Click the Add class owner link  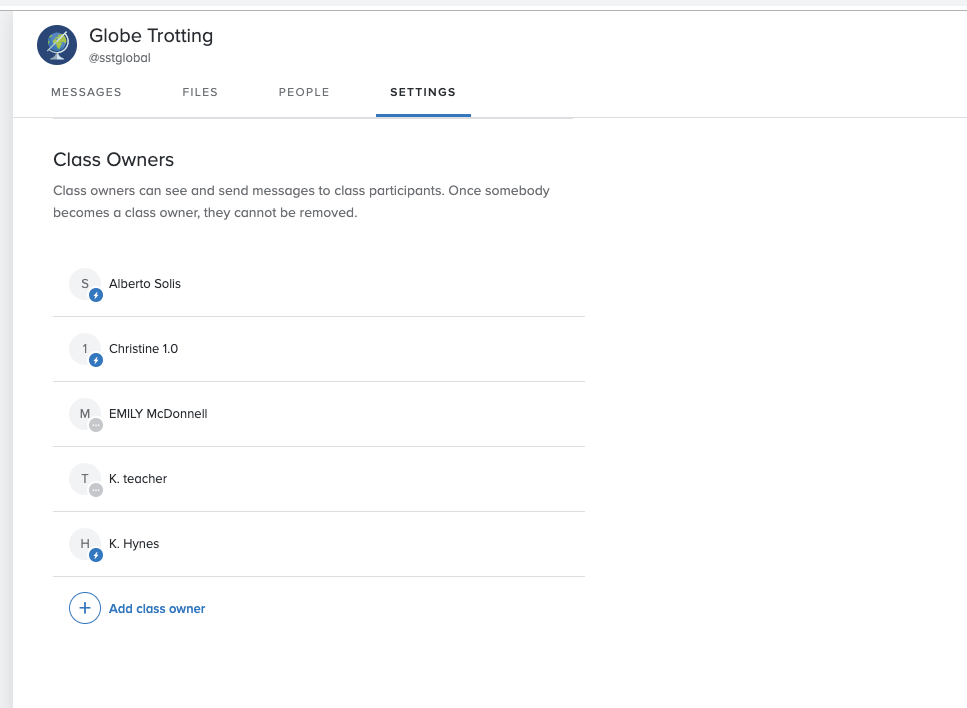[x=157, y=609]
